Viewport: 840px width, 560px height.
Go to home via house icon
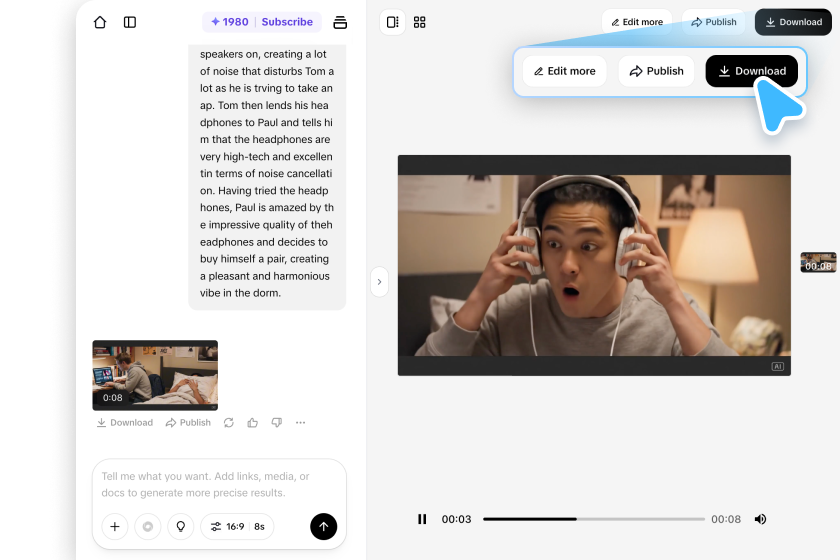click(100, 22)
